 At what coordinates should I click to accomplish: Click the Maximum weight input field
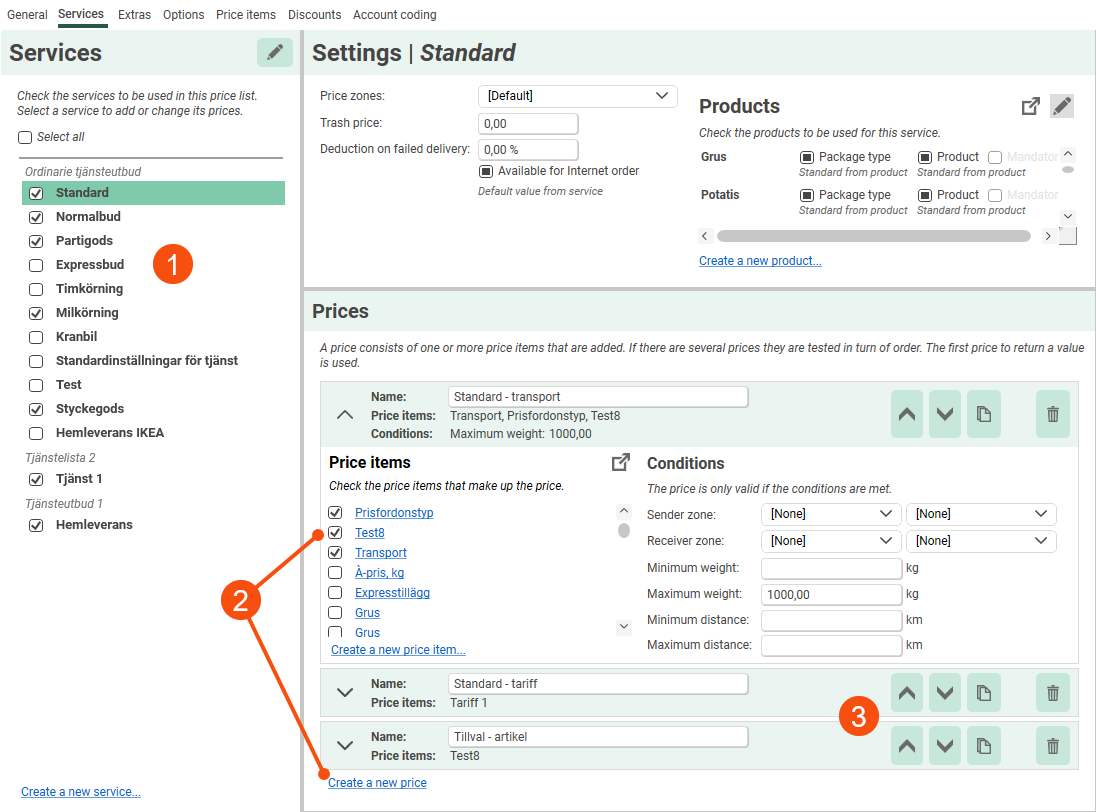click(x=831, y=594)
